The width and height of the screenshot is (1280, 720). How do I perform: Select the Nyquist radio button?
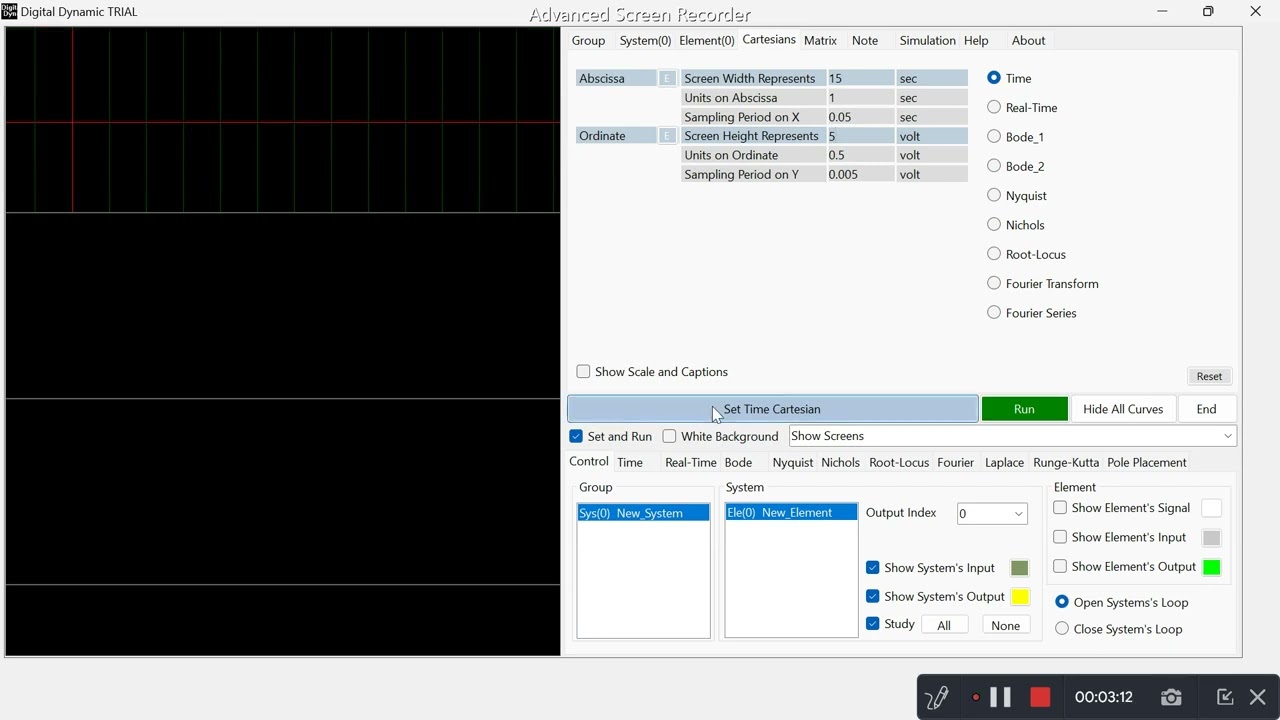994,195
